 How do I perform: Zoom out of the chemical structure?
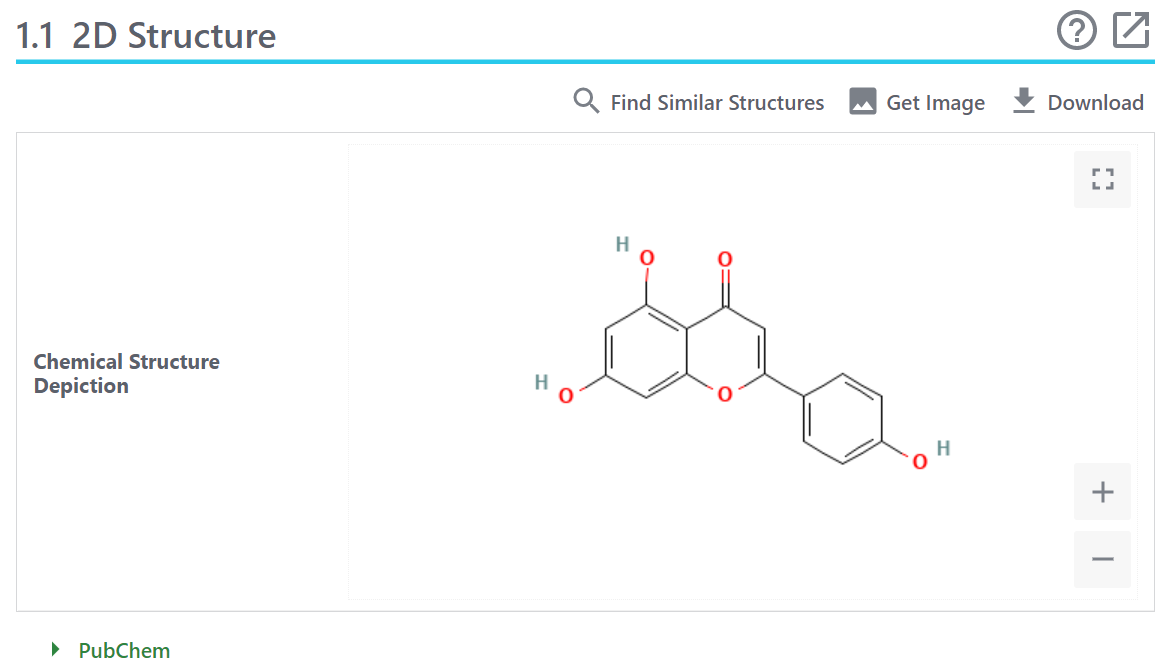coord(1102,559)
